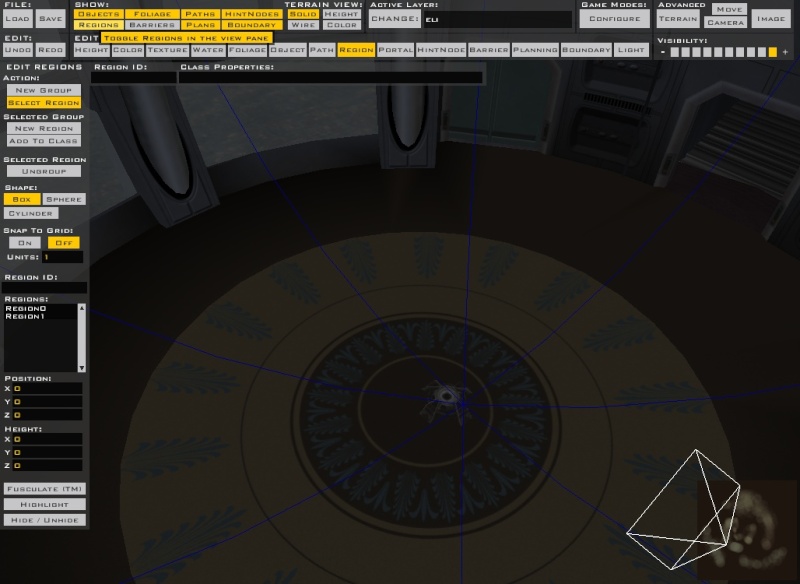The image size is (800, 584).
Task: Click the New Group action button
Action: point(44,90)
